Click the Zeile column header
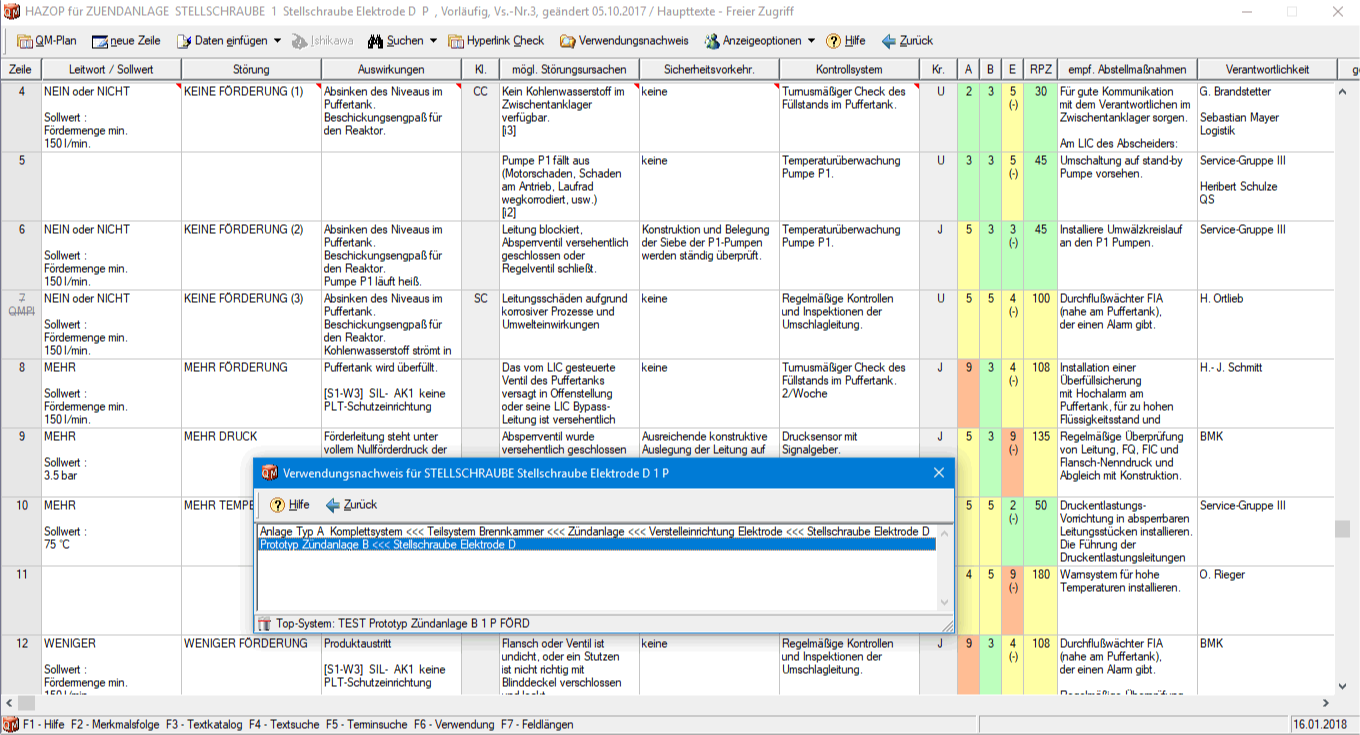1360x735 pixels. (x=20, y=70)
